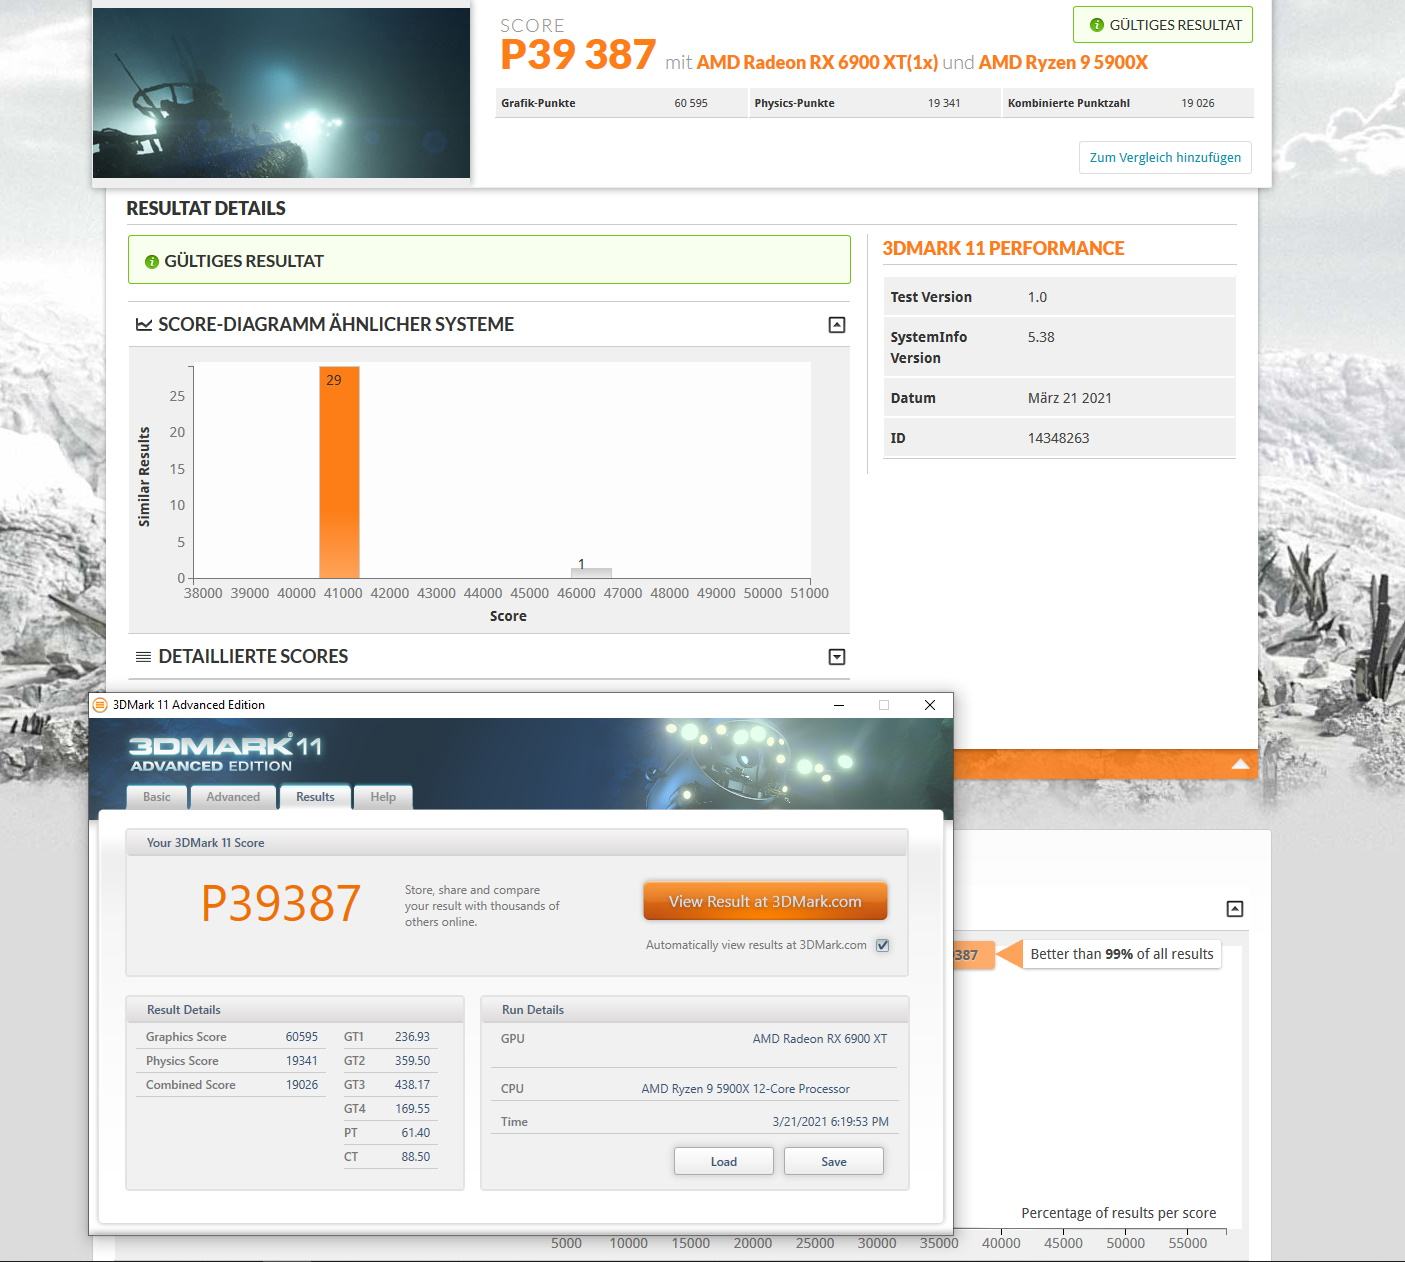Click the P39387 score in app window
Screen dimensions: 1405x1262
(x=281, y=904)
